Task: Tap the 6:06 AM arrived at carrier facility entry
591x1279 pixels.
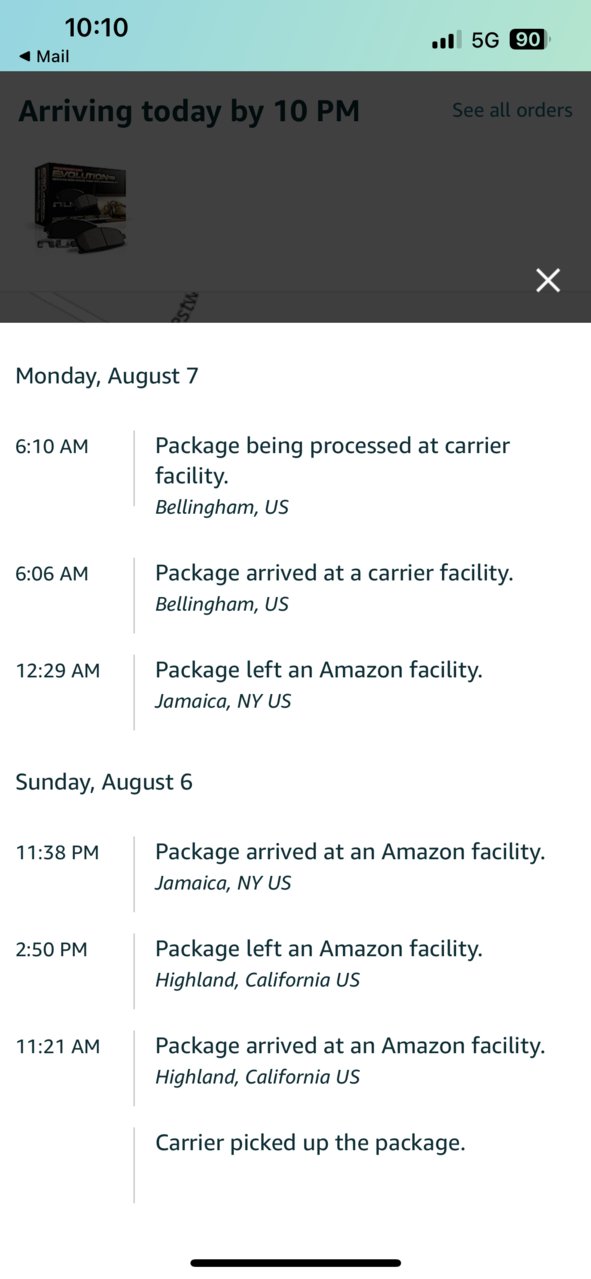Action: coord(295,588)
